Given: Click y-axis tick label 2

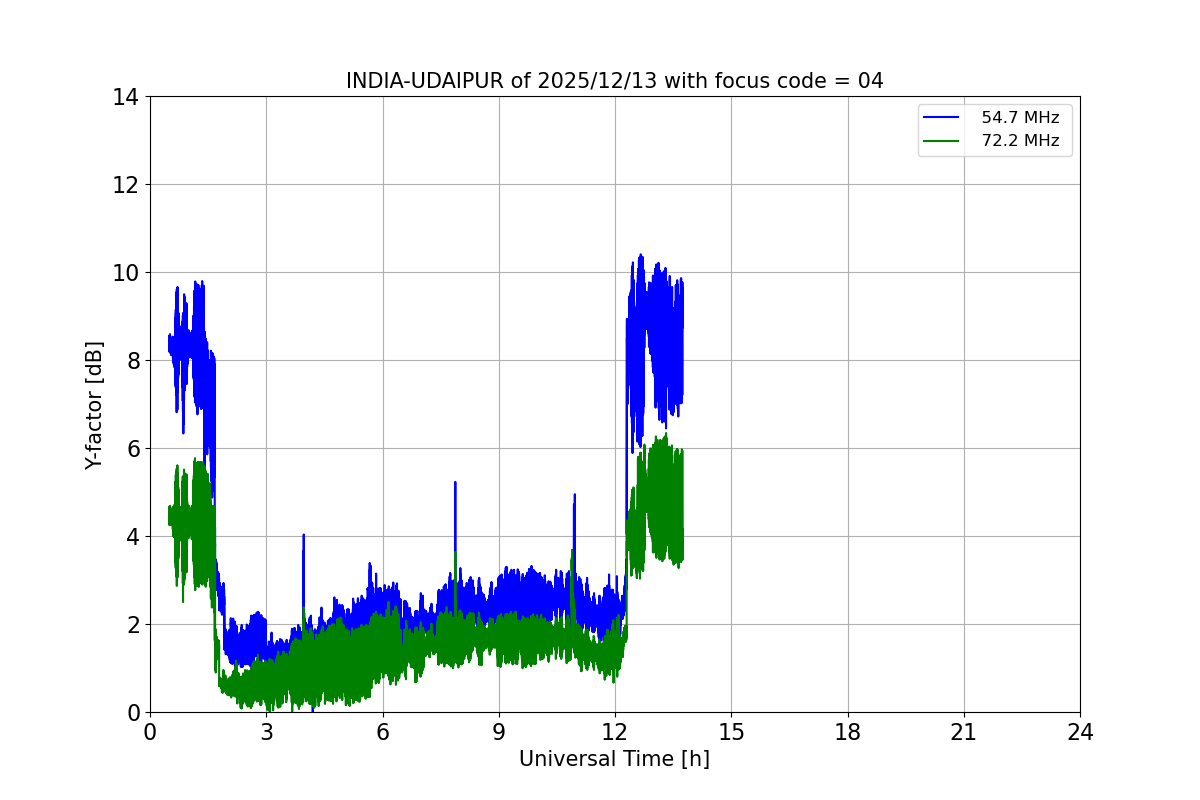Looking at the screenshot, I should (131, 625).
